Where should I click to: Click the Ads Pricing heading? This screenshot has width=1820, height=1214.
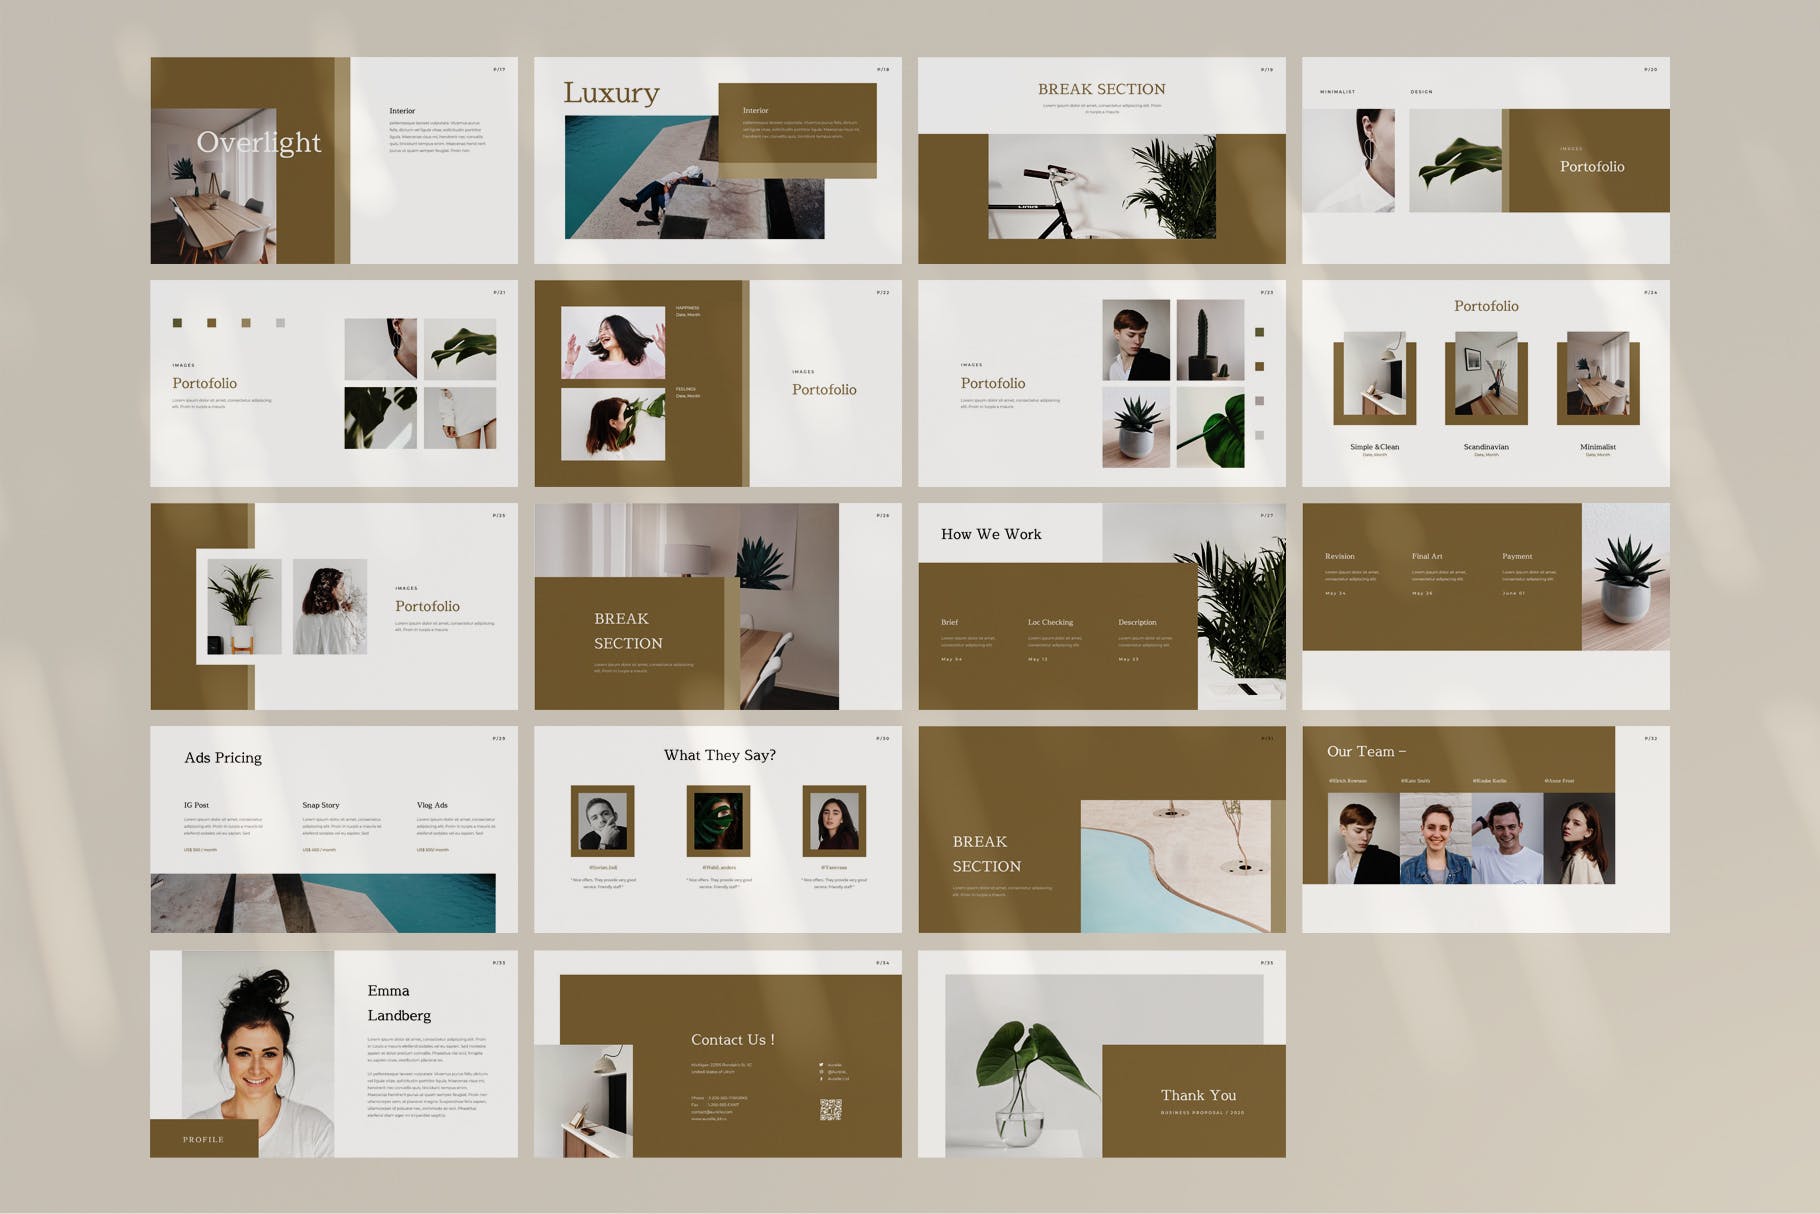[x=223, y=758]
